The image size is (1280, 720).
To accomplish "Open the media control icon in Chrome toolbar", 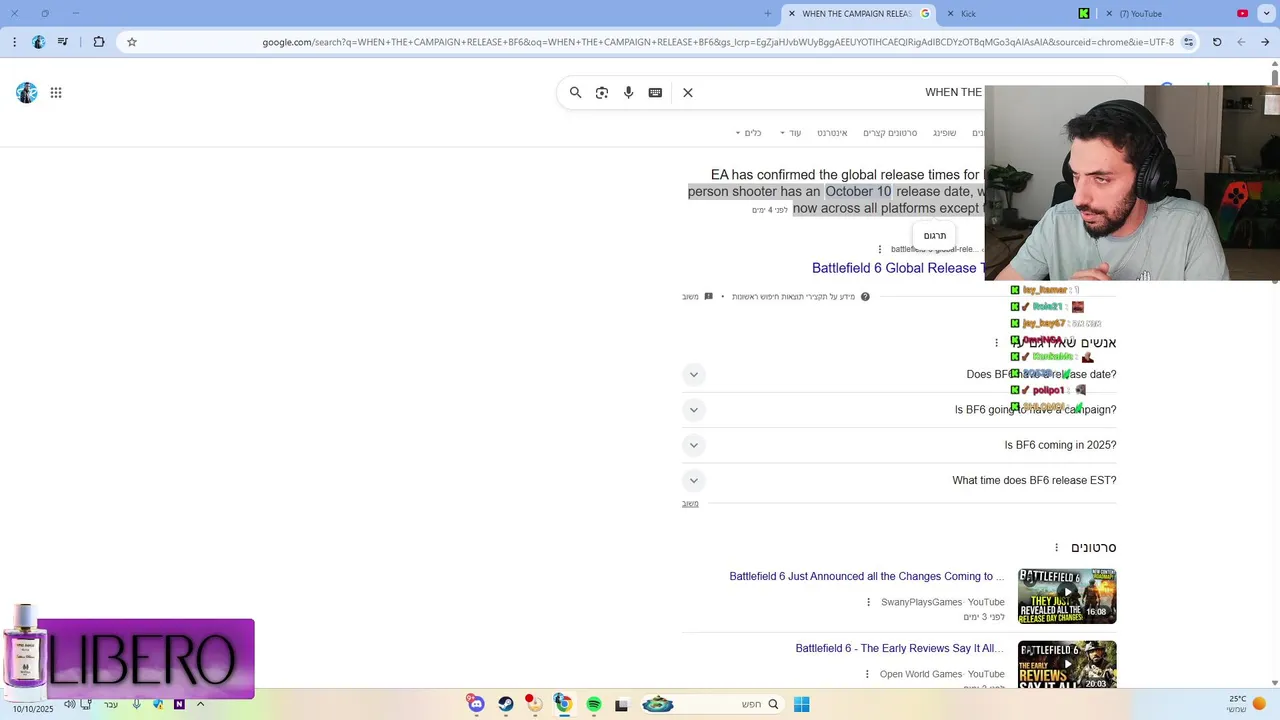I will coord(63,42).
